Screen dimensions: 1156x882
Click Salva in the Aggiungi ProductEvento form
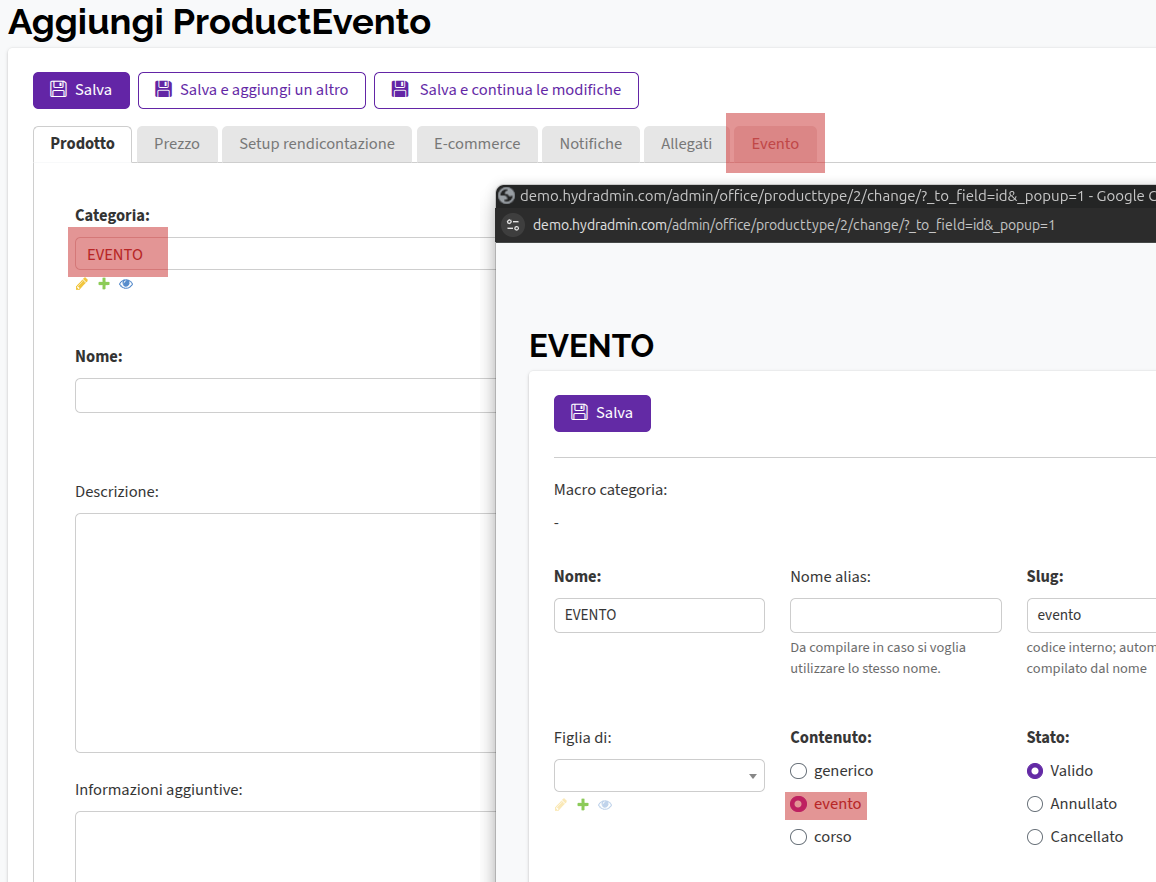(81, 90)
